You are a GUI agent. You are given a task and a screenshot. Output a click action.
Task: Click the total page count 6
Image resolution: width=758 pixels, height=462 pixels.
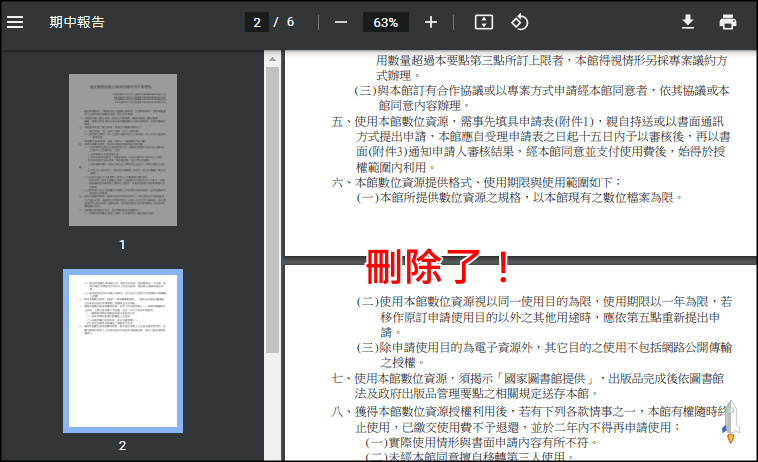pos(290,22)
